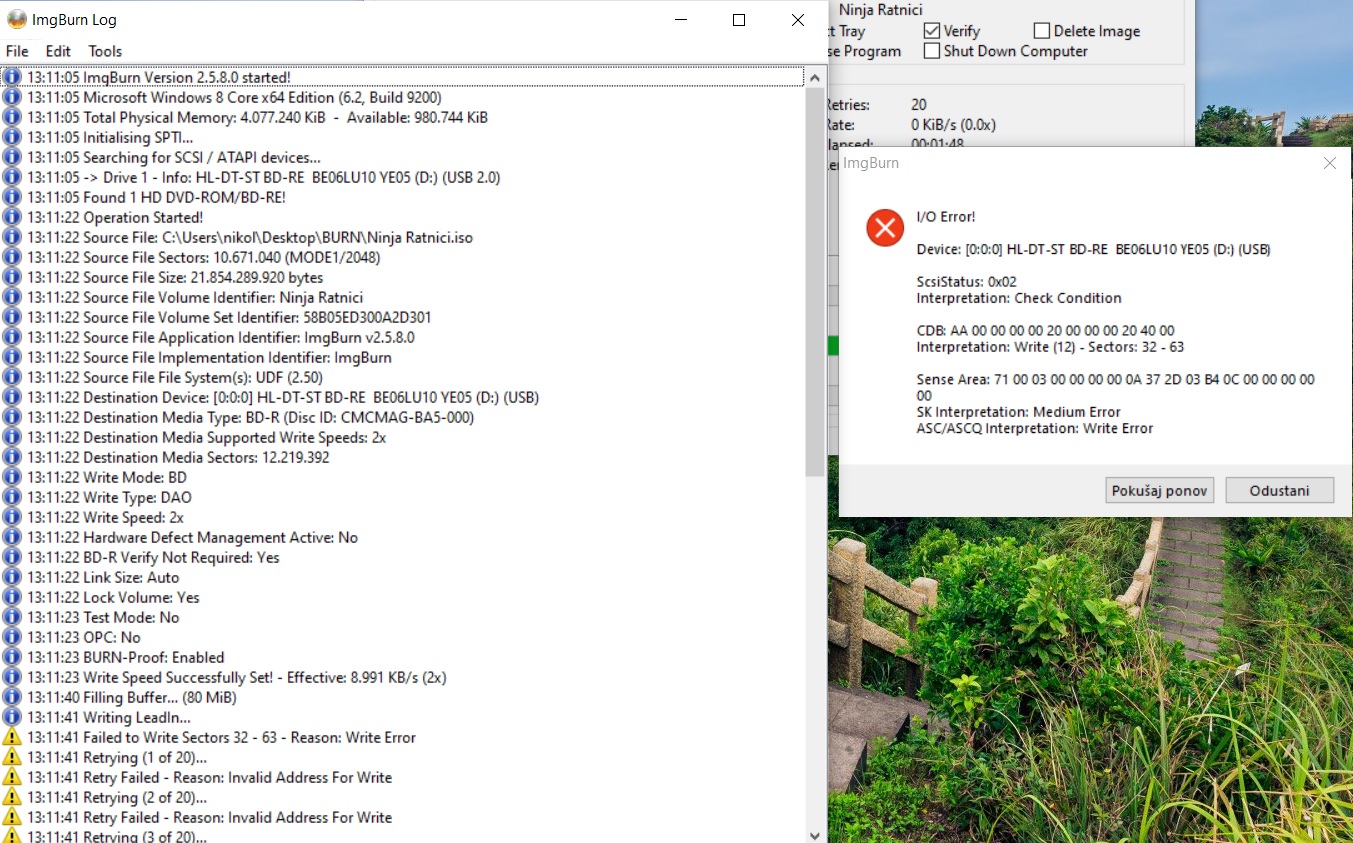Select log line 'Lock Volume: Yes'
Screen dimensions: 1353x843
pyautogui.click(x=403, y=597)
